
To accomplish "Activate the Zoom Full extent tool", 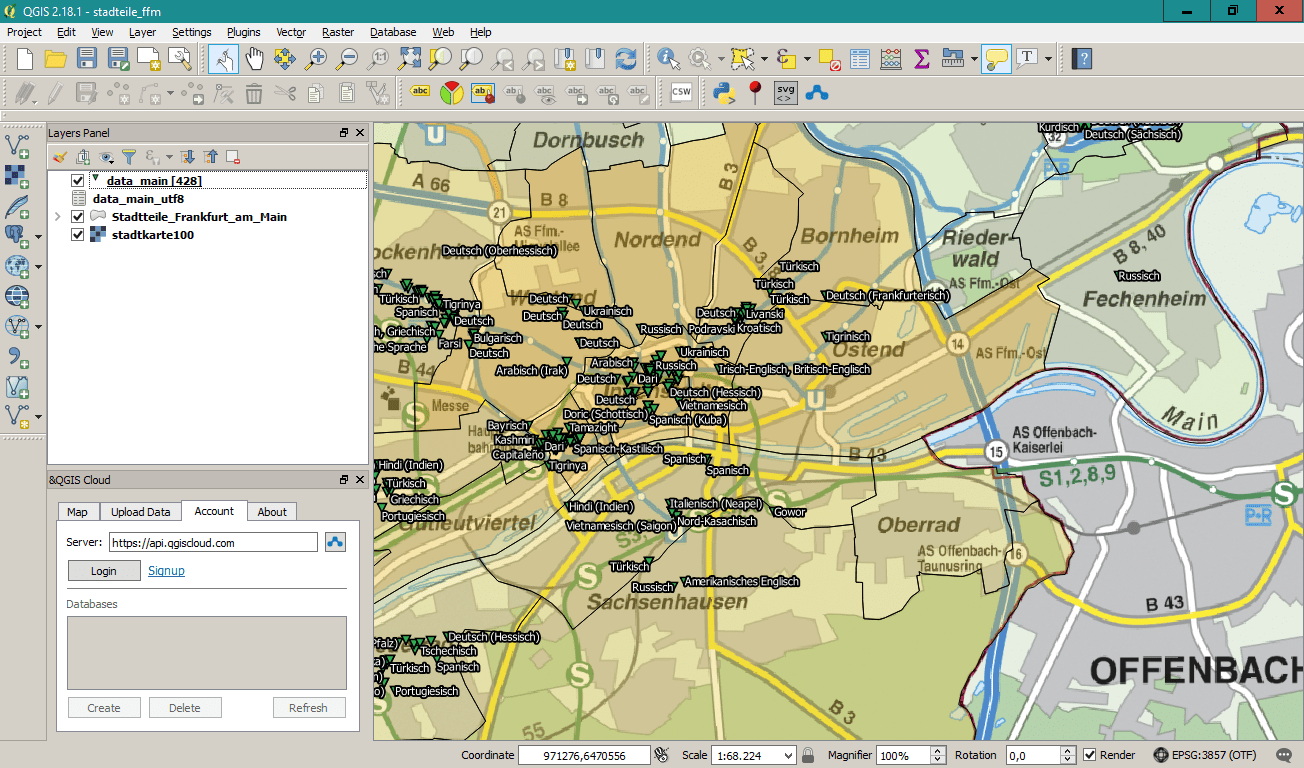I will [x=409, y=58].
